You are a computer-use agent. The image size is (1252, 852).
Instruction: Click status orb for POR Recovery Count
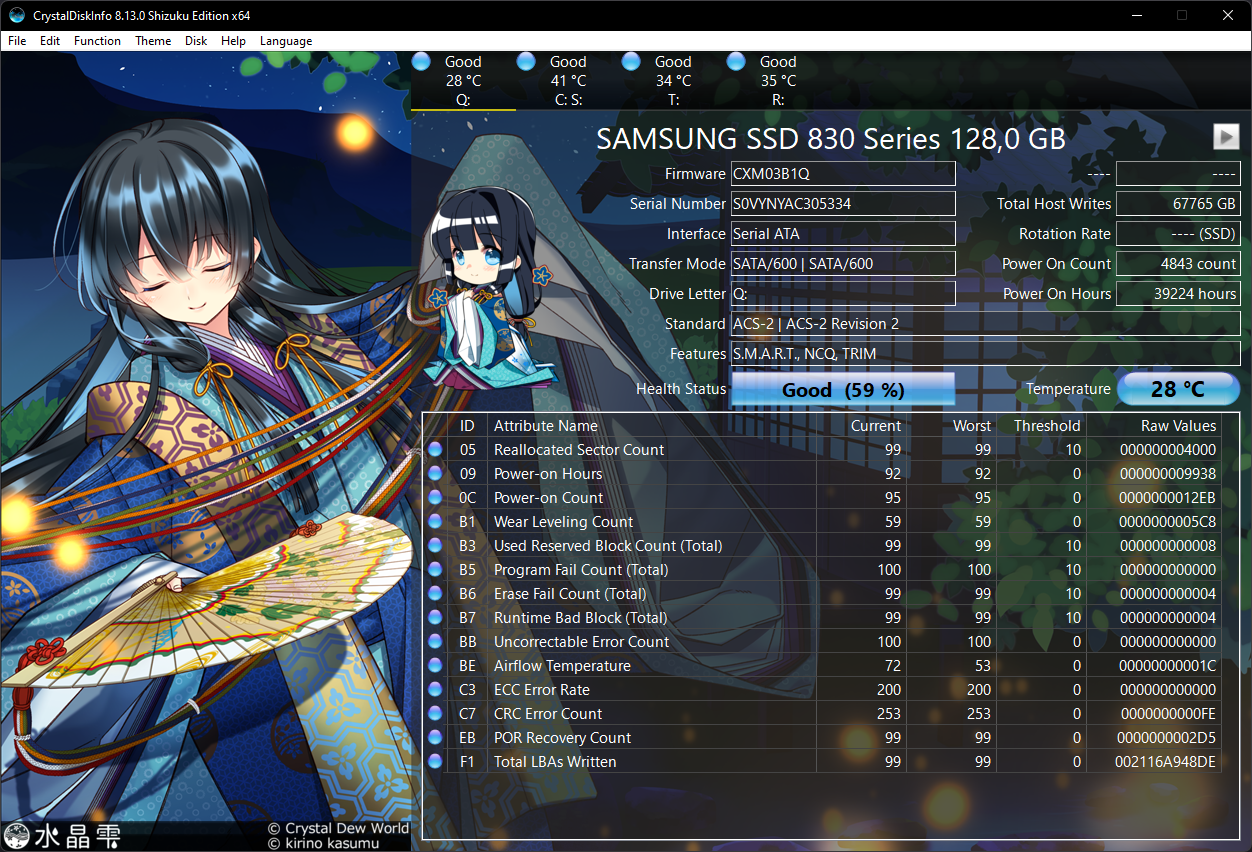pos(435,738)
